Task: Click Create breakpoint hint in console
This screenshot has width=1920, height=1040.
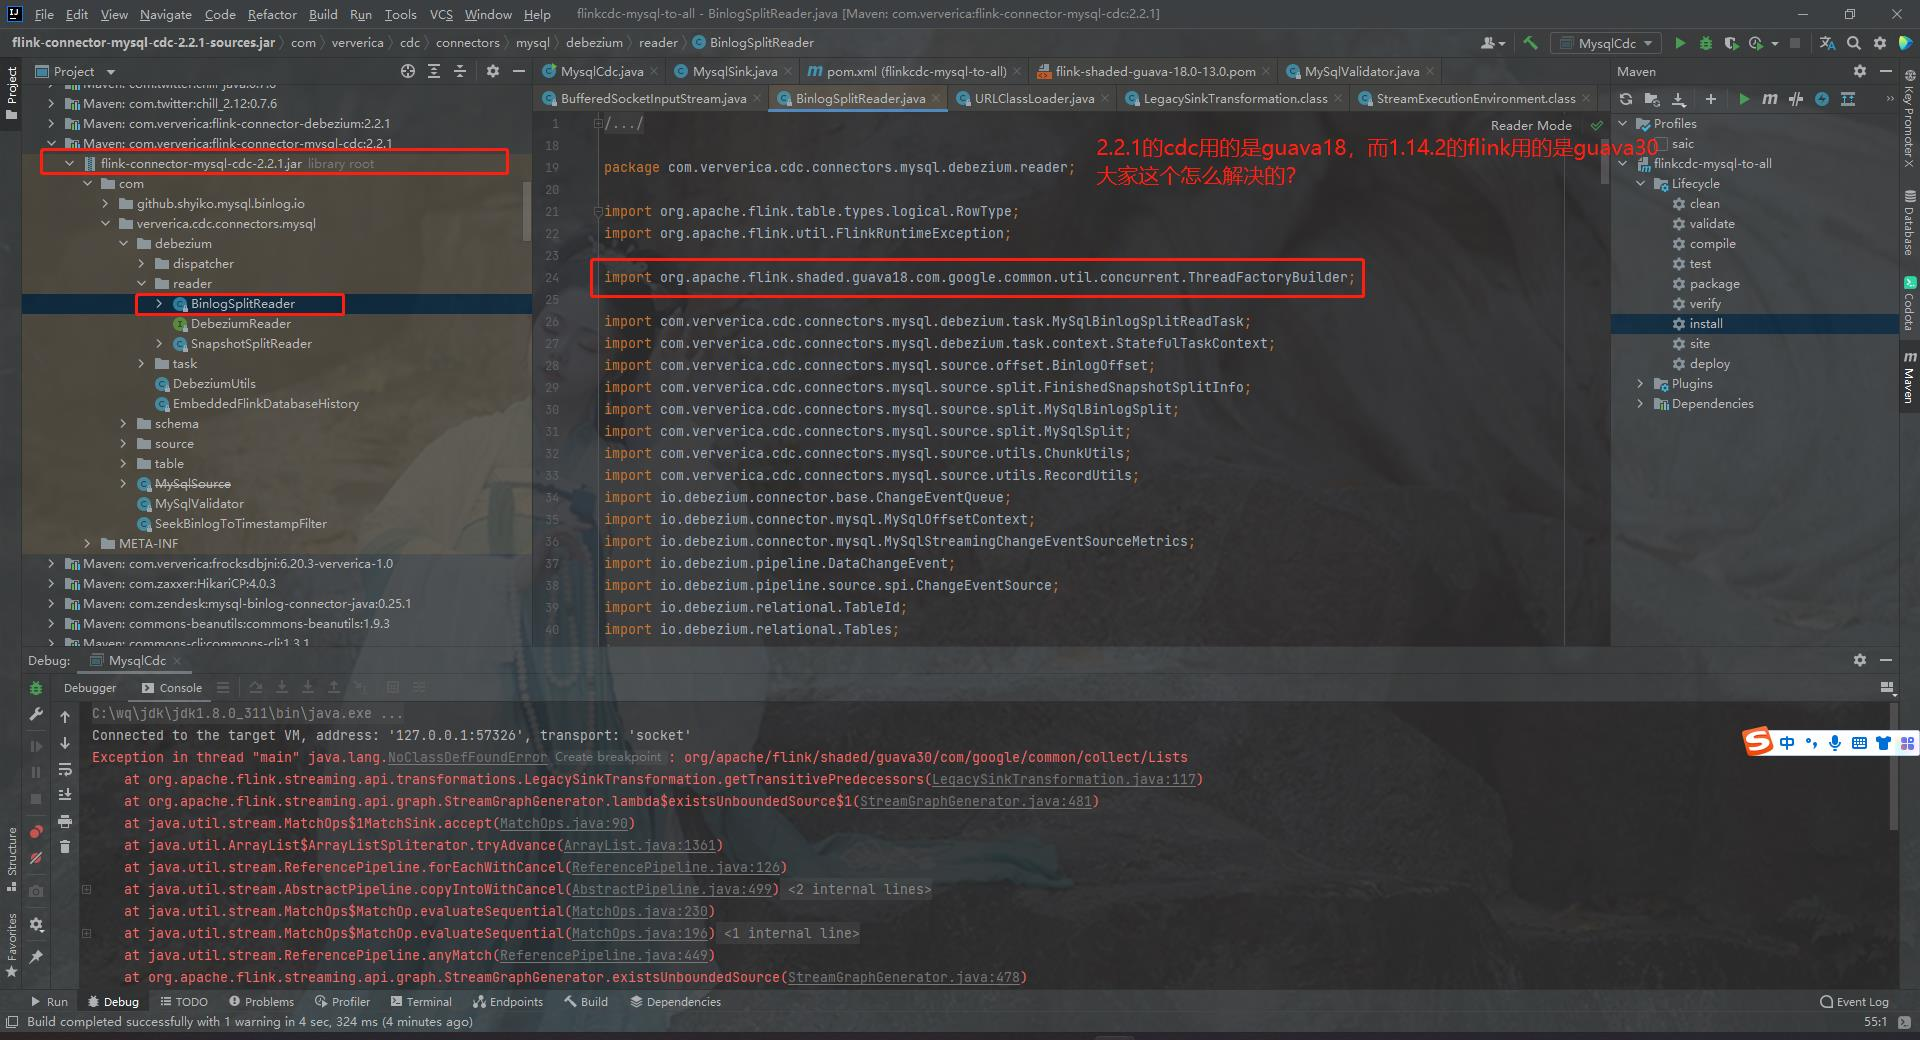Action: click(x=608, y=758)
